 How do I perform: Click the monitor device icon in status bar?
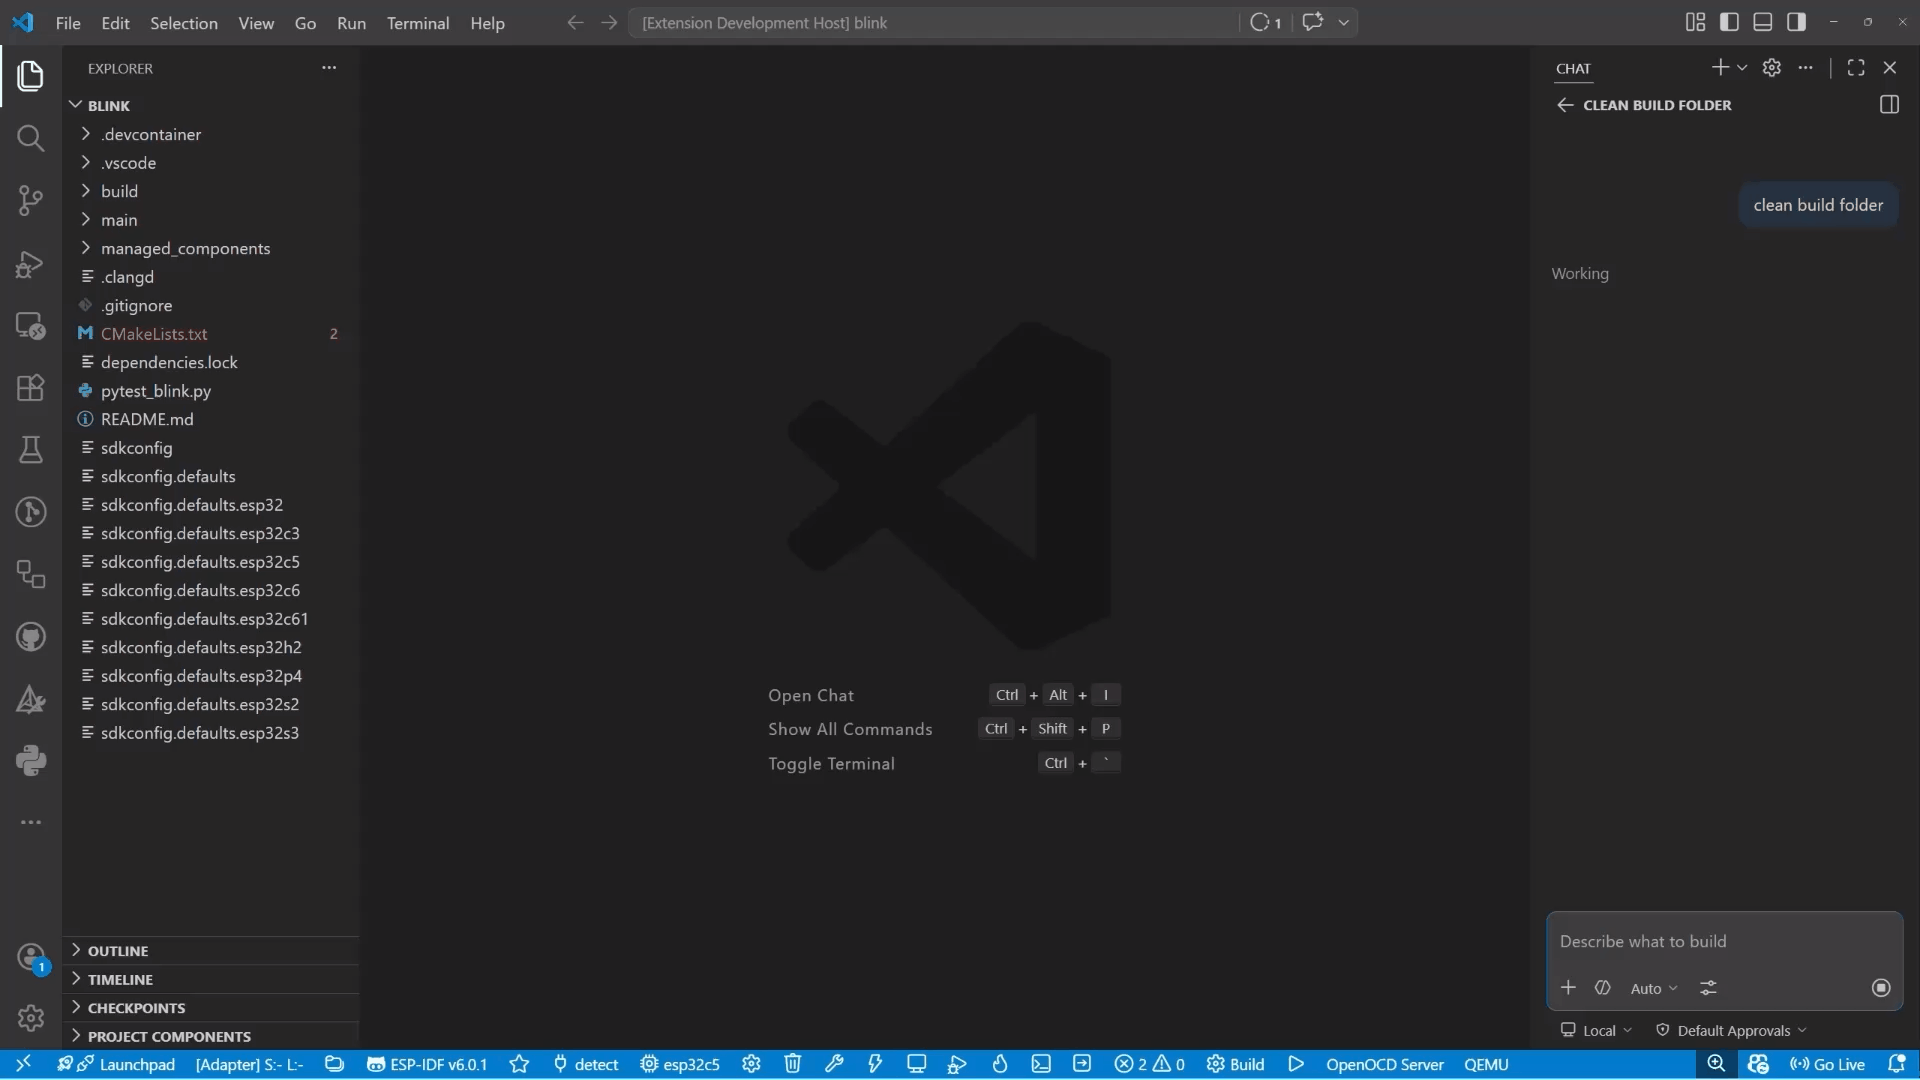pyautogui.click(x=916, y=1064)
